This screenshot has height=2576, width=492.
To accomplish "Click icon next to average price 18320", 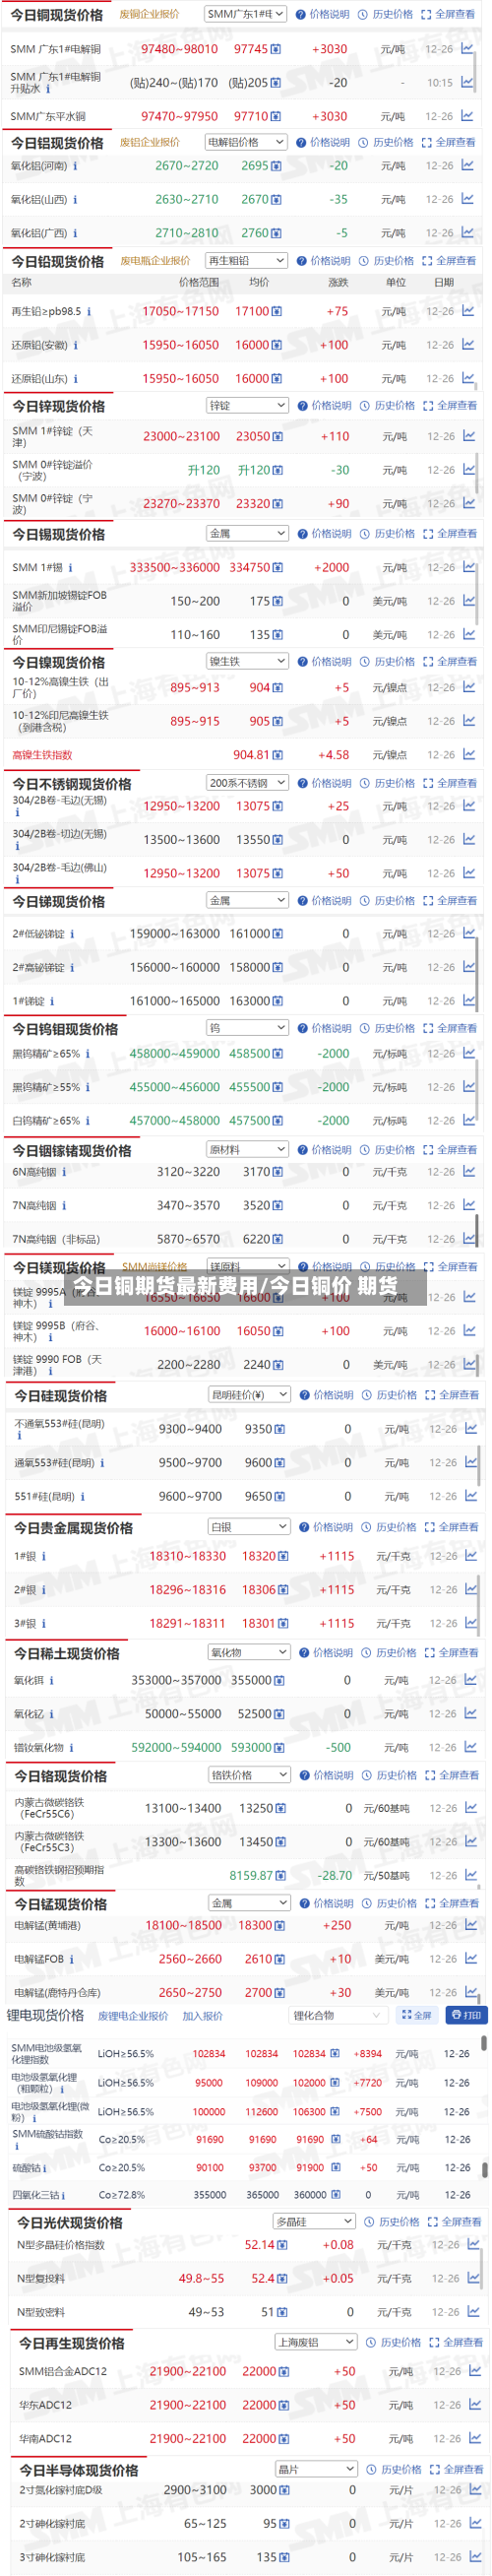I will click(284, 1557).
